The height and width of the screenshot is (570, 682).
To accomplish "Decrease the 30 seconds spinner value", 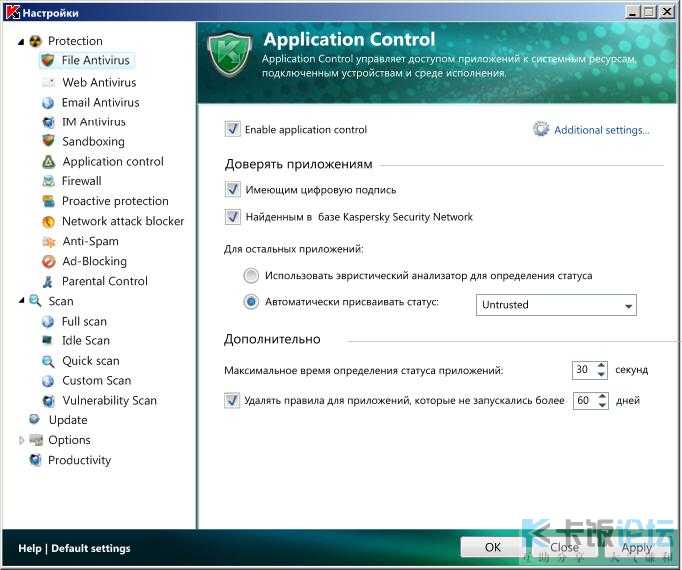I will [601, 374].
